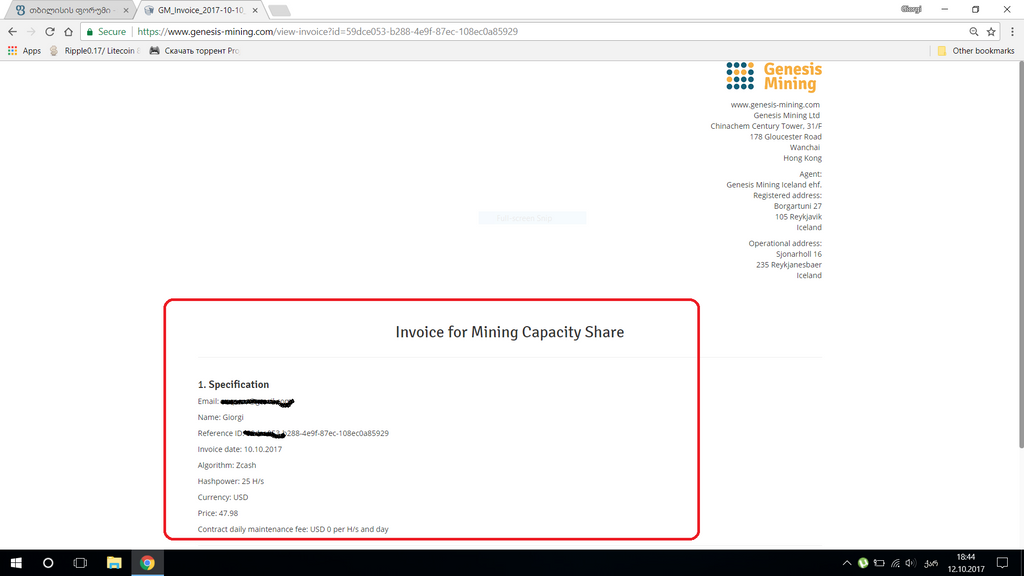Image resolution: width=1024 pixels, height=576 pixels.
Task: Click the page vertical scrollbar
Action: (1020, 255)
